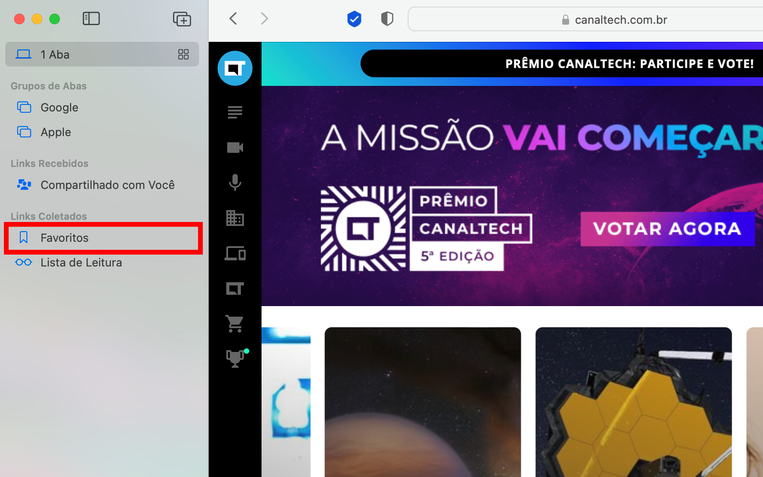The width and height of the screenshot is (763, 477).
Task: Open the video camera section
Action: (x=235, y=147)
